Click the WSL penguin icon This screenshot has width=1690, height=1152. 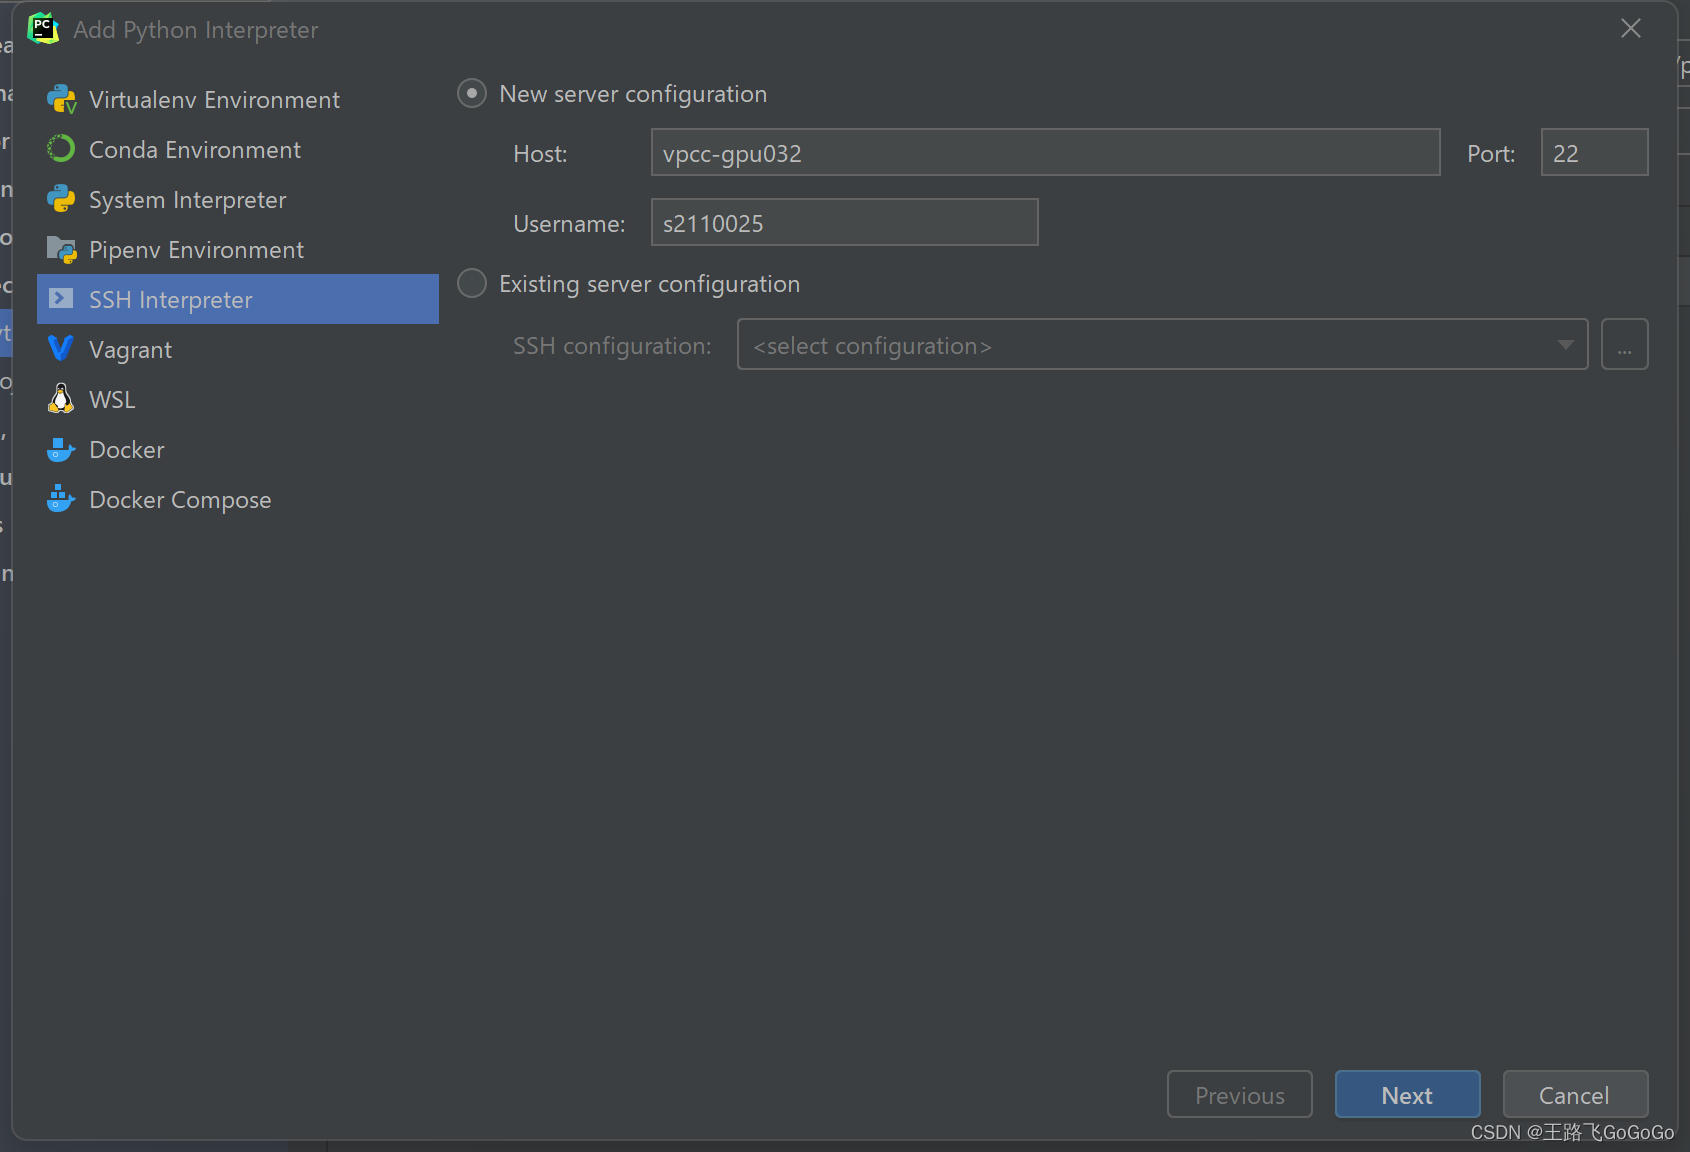point(61,398)
